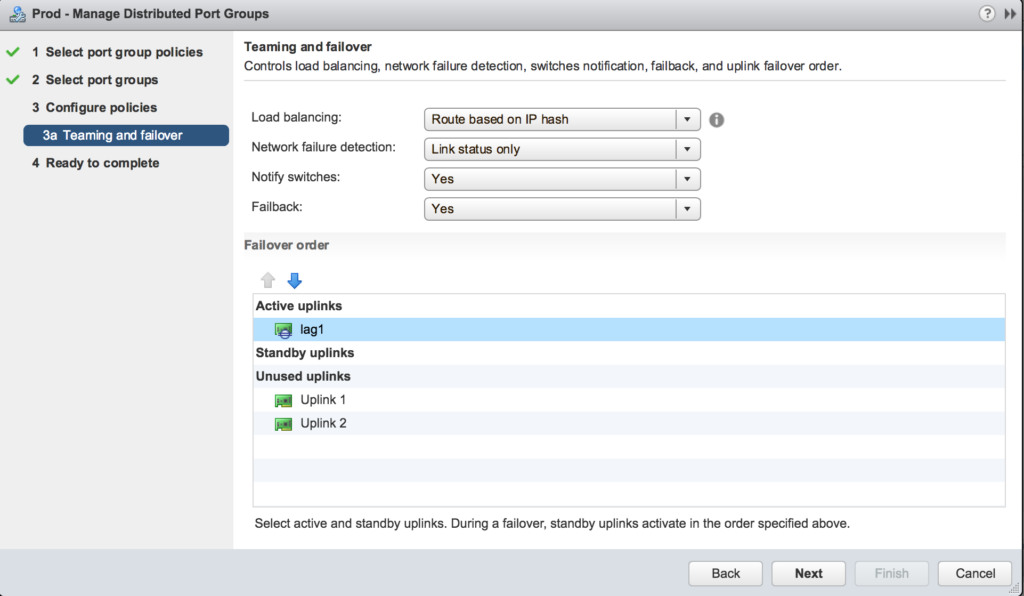The width and height of the screenshot is (1024, 596).
Task: Click the Active uplinks header
Action: 298,306
